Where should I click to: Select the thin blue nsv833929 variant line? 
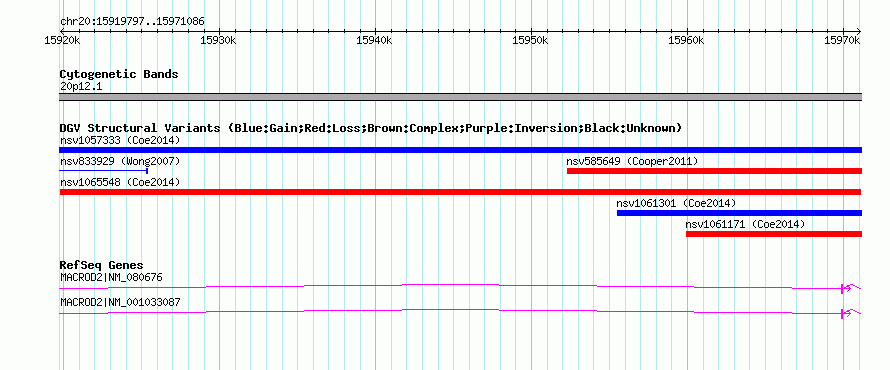[x=104, y=170]
